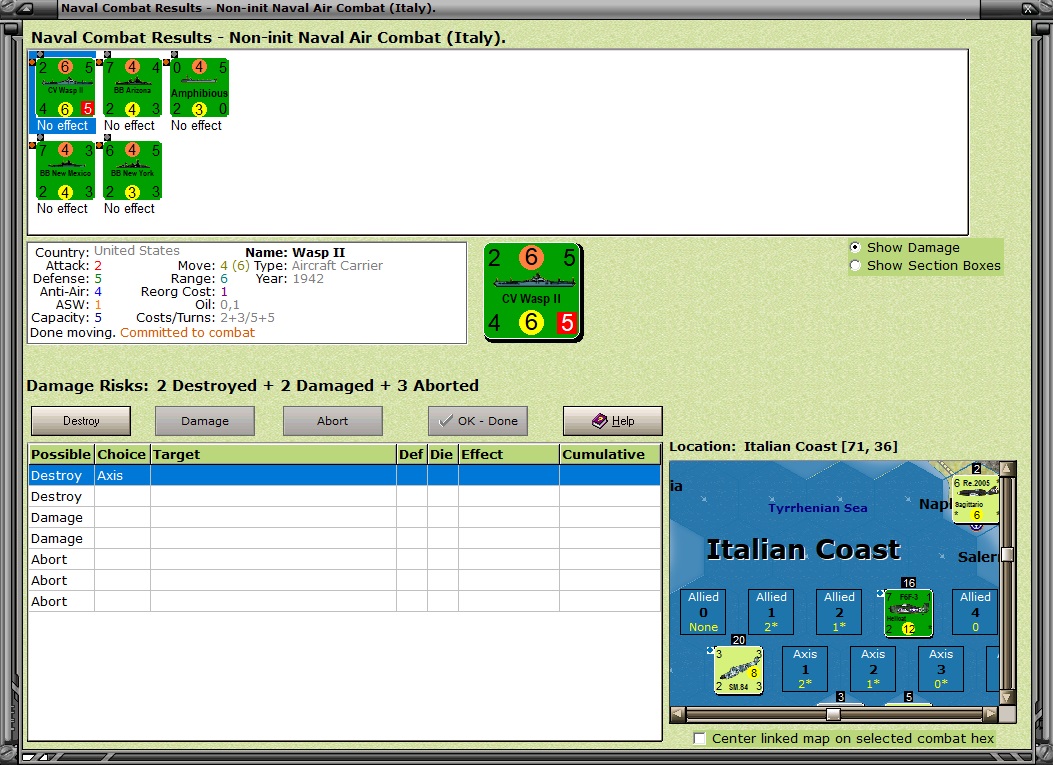The width and height of the screenshot is (1053, 765).
Task: Select the second Damage row
Action: coord(345,539)
